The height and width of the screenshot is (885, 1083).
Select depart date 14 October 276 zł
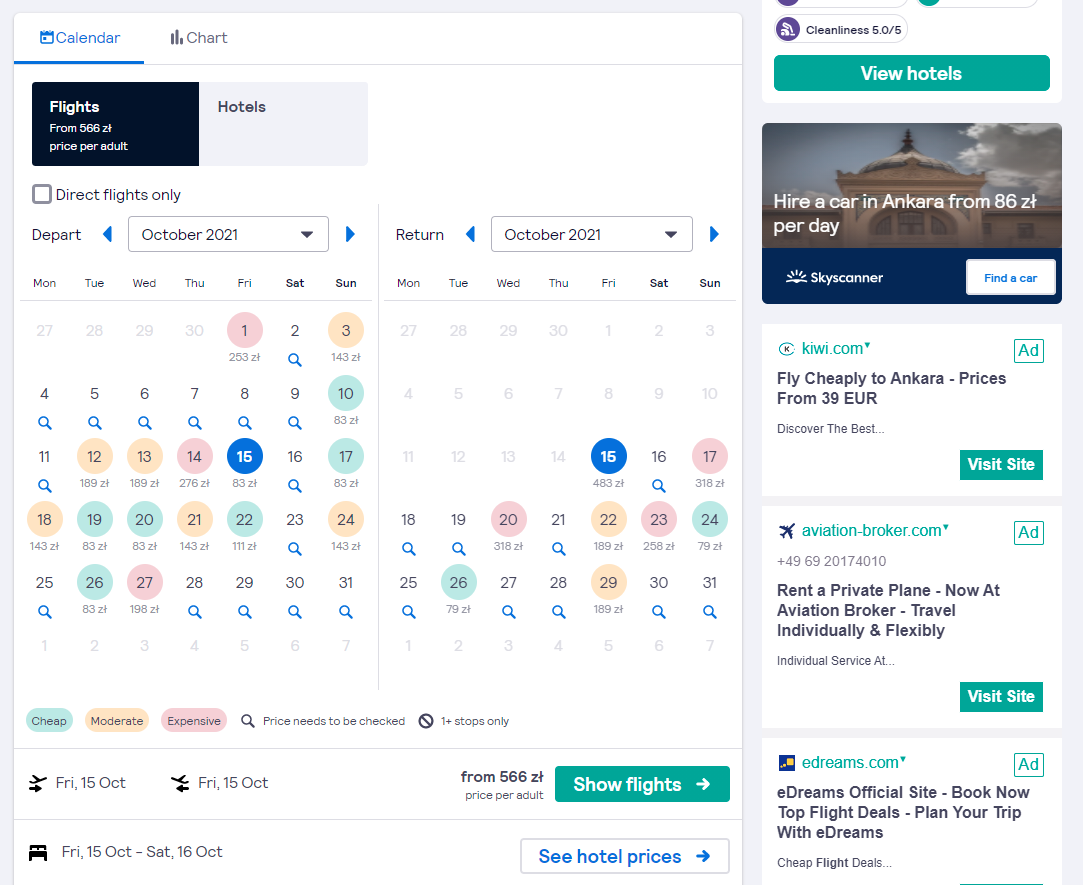195,457
